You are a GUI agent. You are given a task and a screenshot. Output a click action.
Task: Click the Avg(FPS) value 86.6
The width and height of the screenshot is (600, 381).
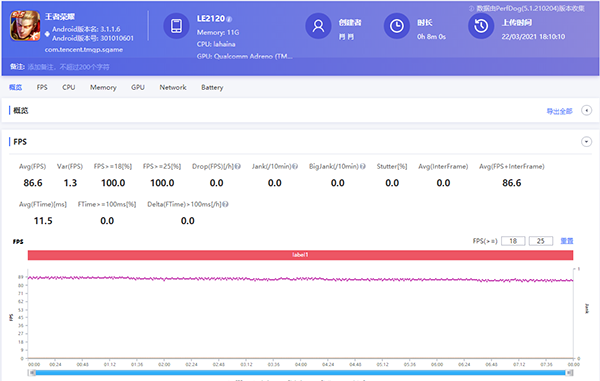[x=33, y=183]
